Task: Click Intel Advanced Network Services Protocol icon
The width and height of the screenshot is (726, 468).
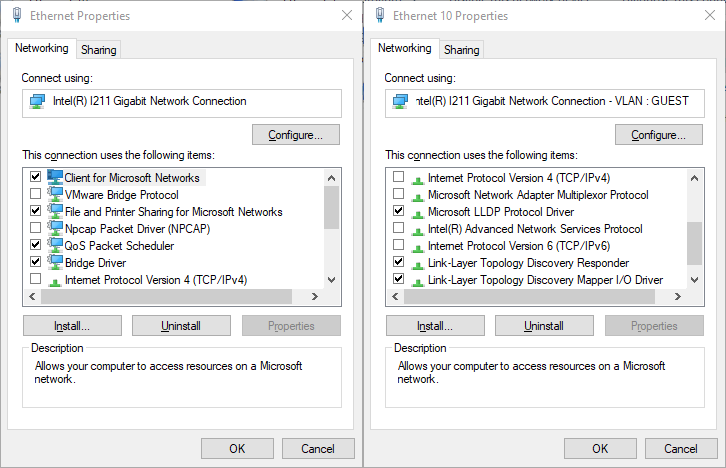Action: point(418,231)
